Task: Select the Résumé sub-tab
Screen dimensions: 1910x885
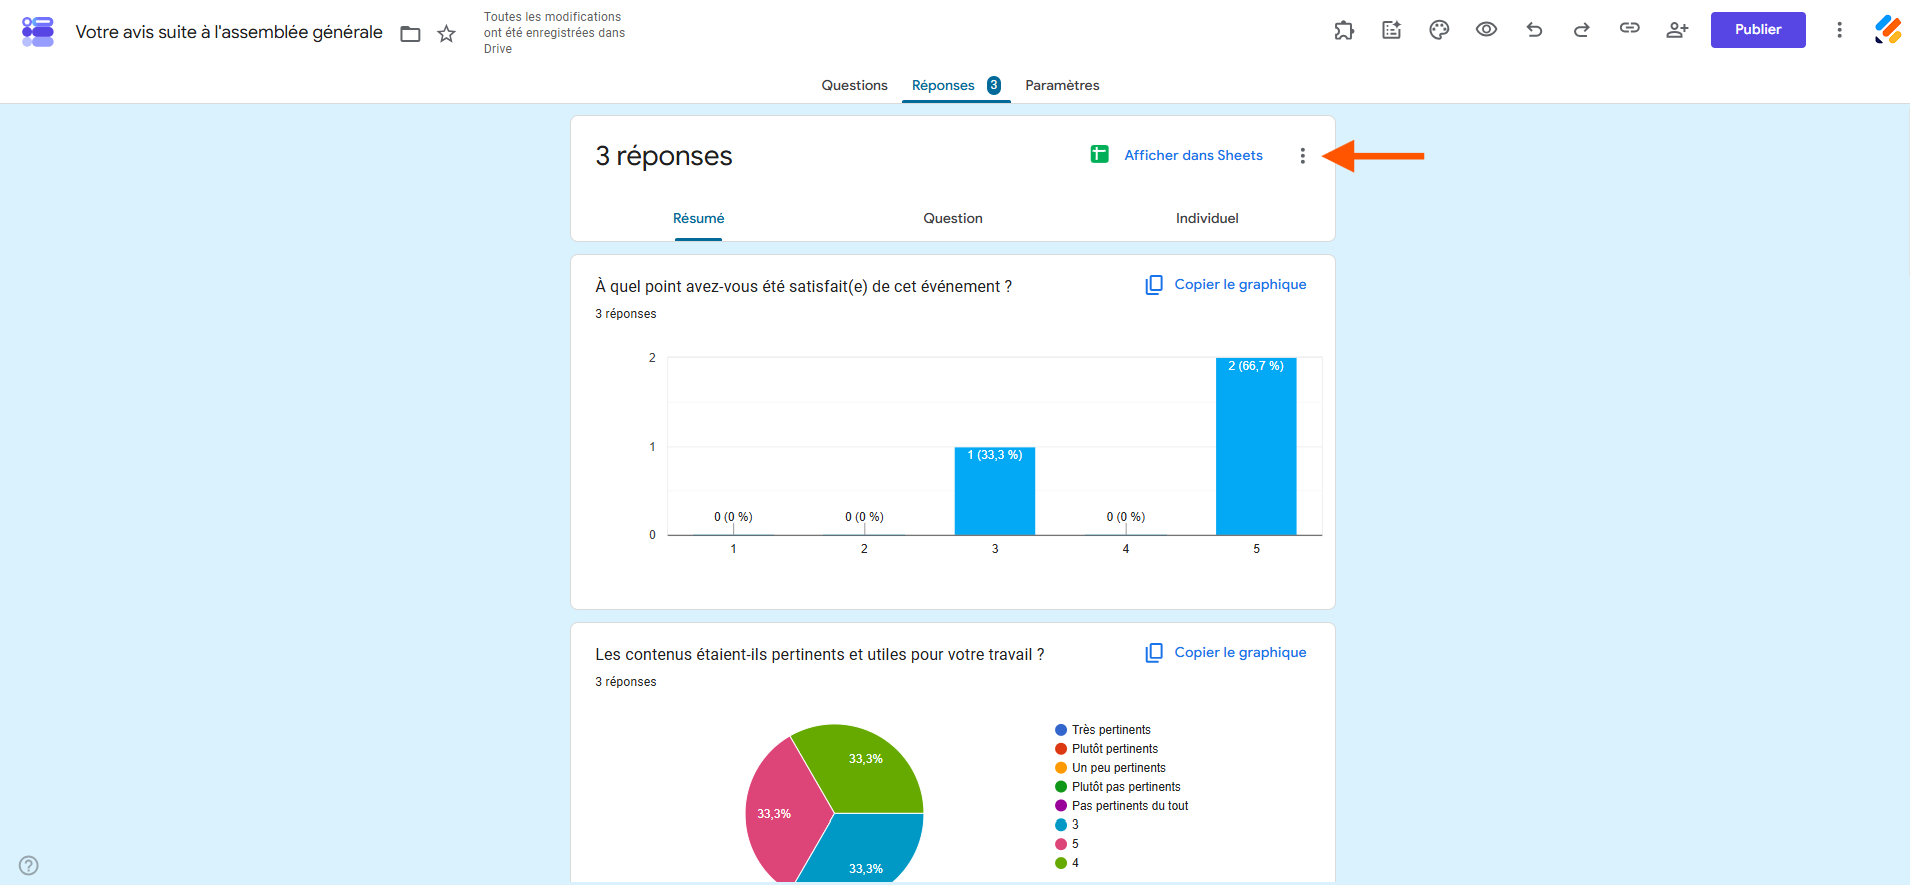Action: (698, 218)
